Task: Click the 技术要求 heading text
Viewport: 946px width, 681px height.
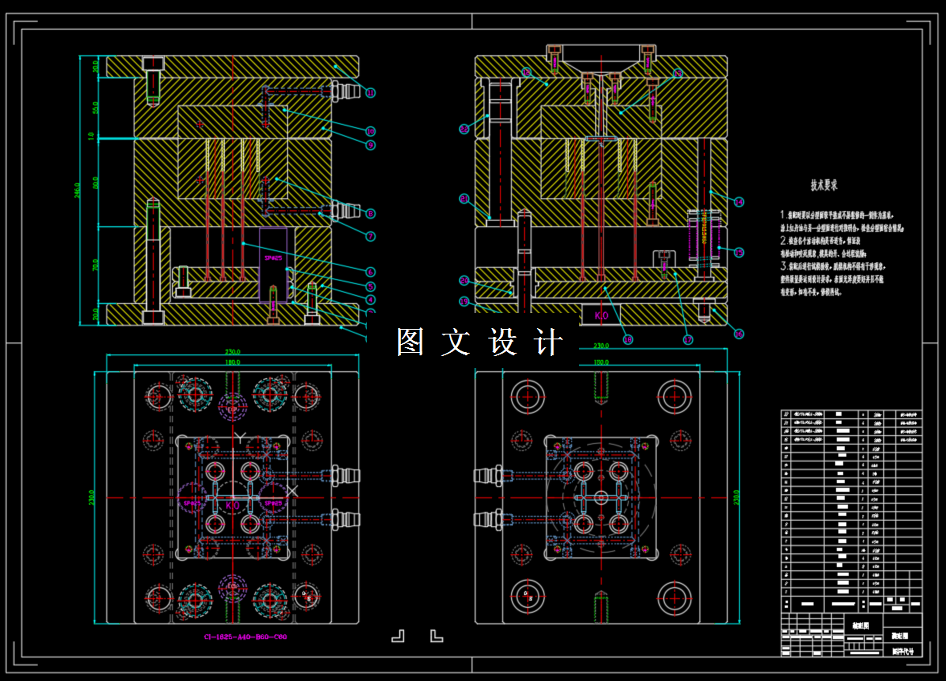Action: pyautogui.click(x=824, y=185)
